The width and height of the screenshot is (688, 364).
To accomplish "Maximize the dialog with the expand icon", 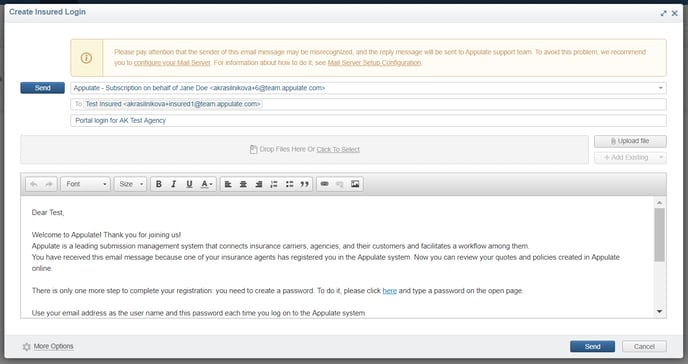I will click(663, 14).
